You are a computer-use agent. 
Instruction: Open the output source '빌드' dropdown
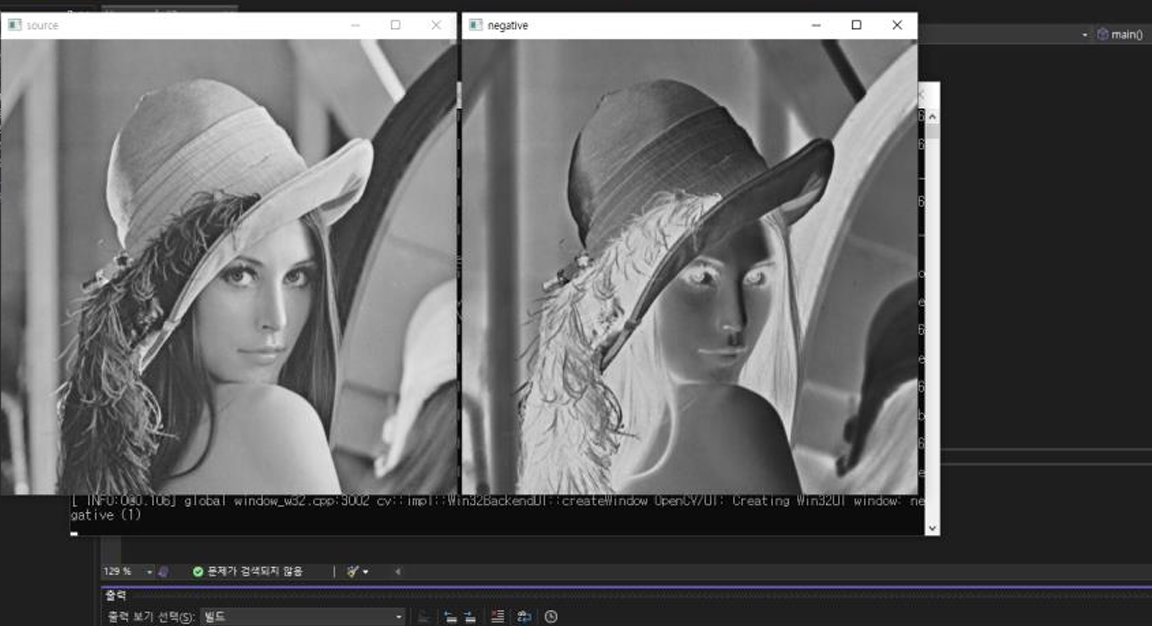[x=303, y=616]
